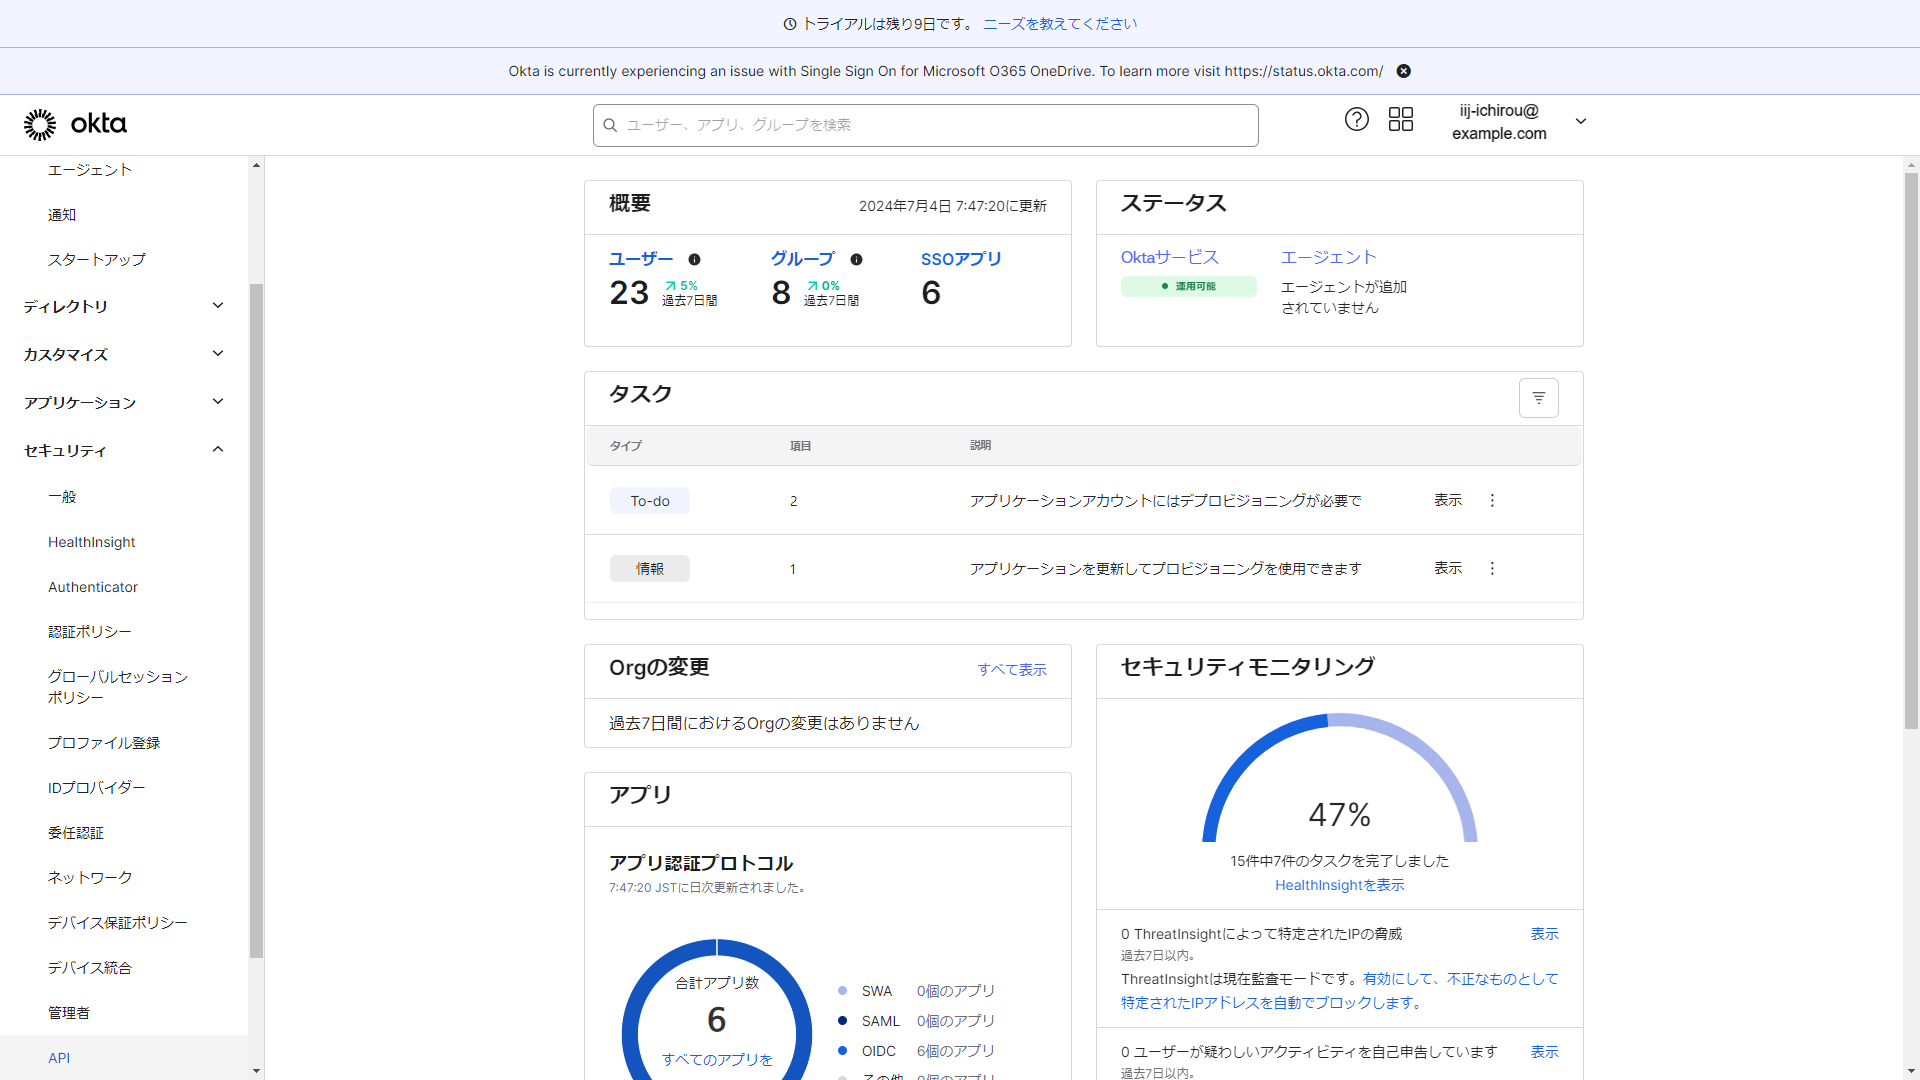This screenshot has width=1920, height=1080.
Task: Click sidebar scrollbar down arrow
Action: point(257,1071)
